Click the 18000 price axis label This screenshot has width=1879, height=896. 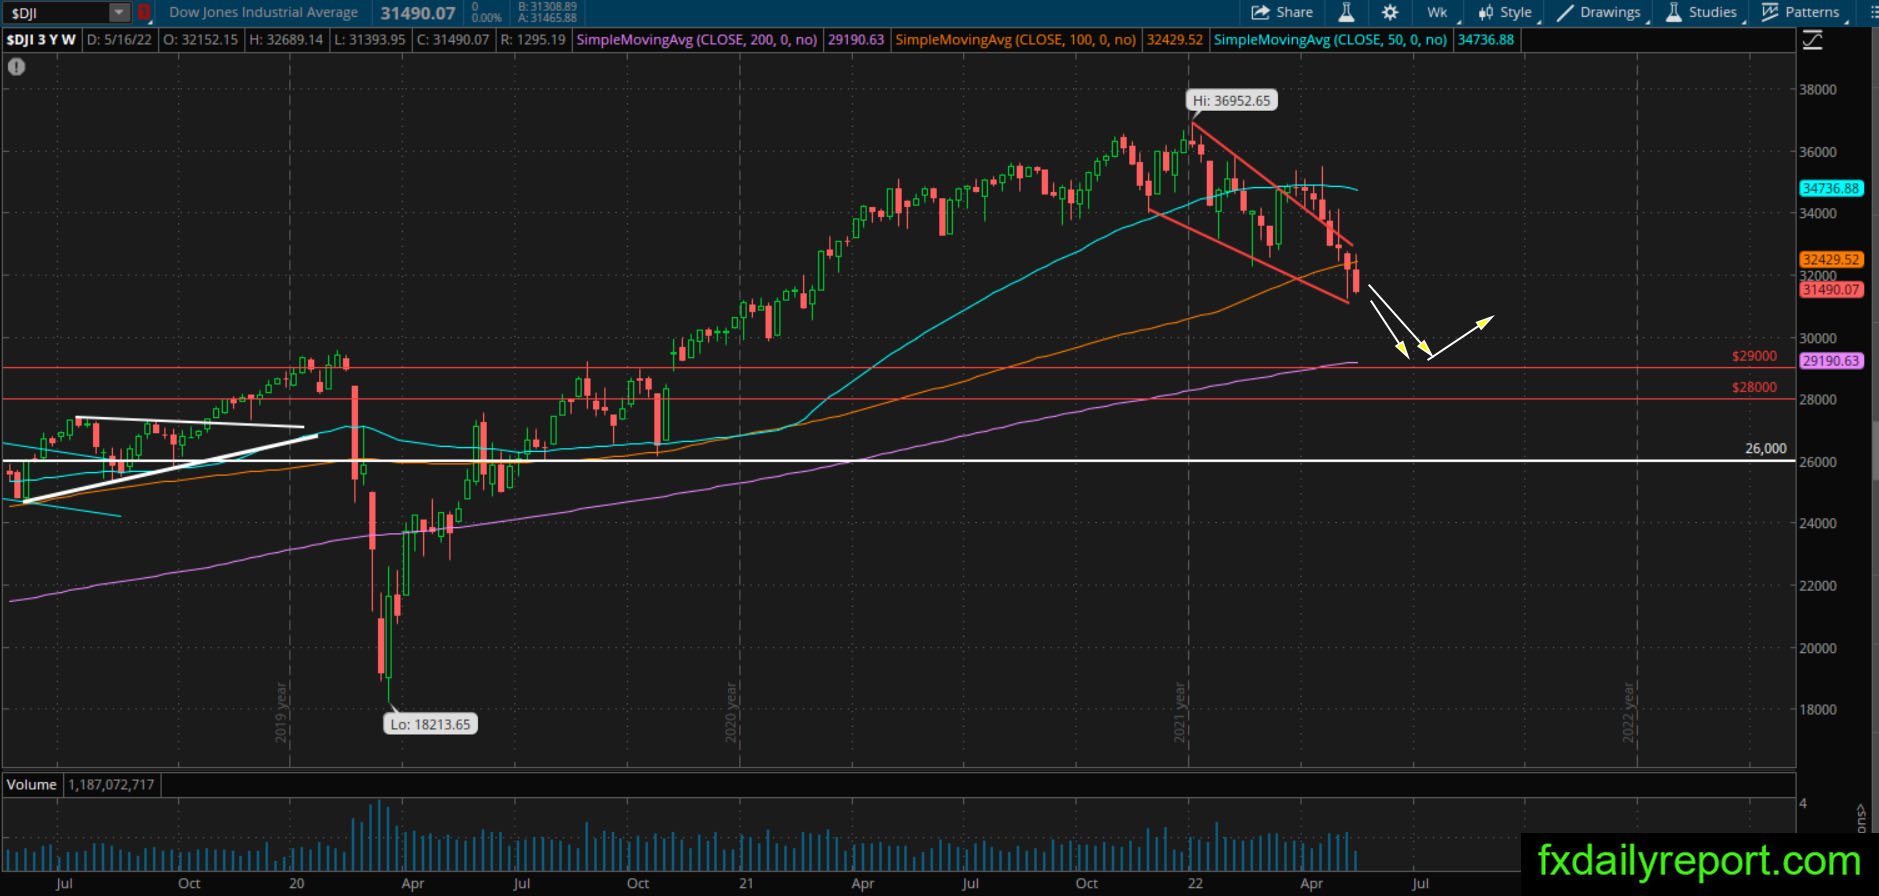tap(1818, 709)
